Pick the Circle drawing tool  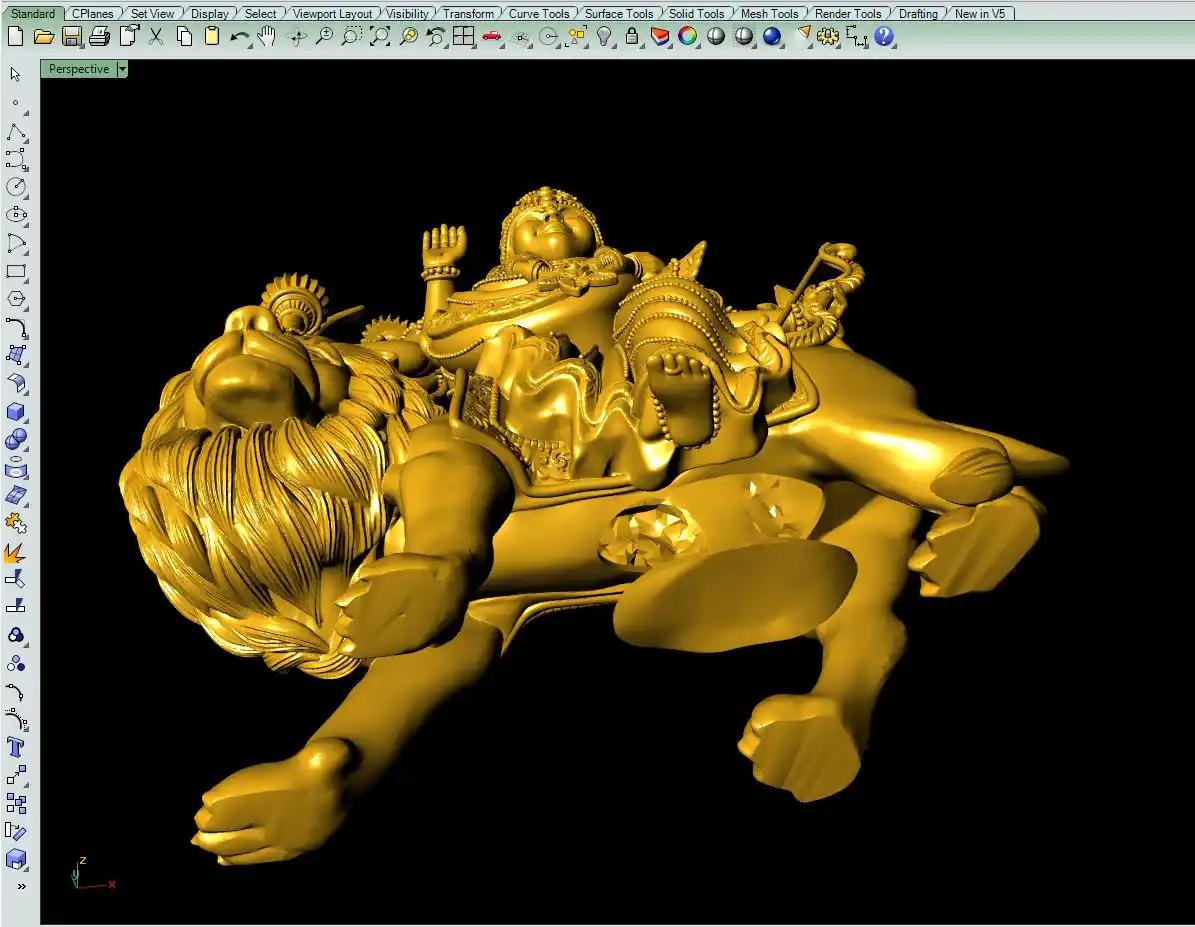[16, 187]
